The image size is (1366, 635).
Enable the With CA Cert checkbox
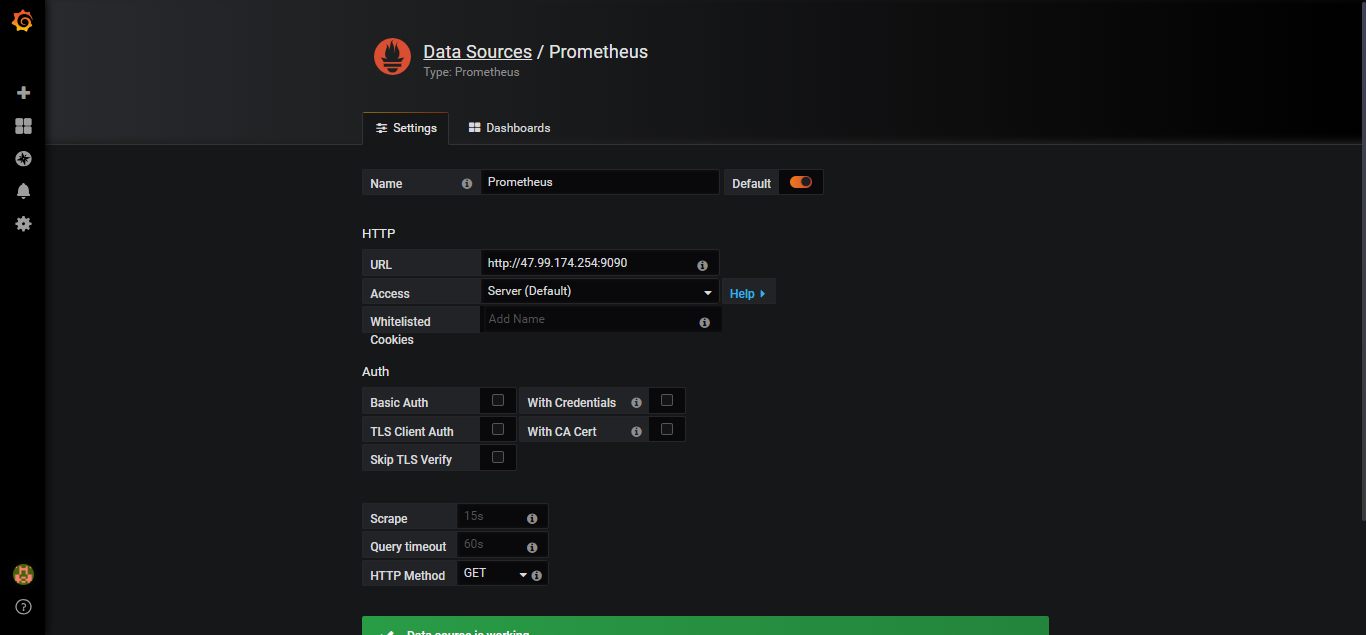point(667,429)
